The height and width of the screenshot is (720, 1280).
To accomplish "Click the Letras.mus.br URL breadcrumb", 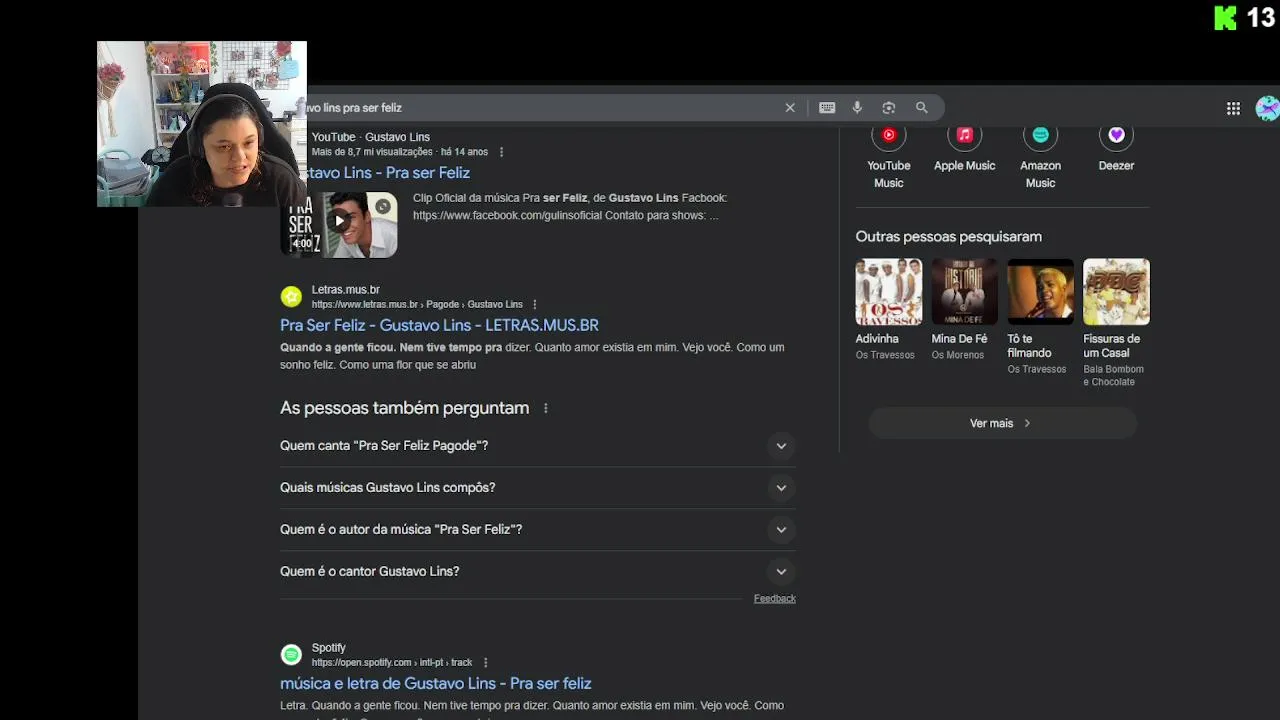I will pos(417,304).
